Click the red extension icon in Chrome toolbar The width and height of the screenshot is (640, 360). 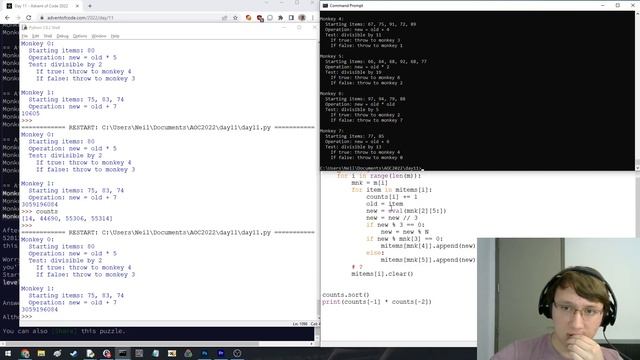pos(260,18)
